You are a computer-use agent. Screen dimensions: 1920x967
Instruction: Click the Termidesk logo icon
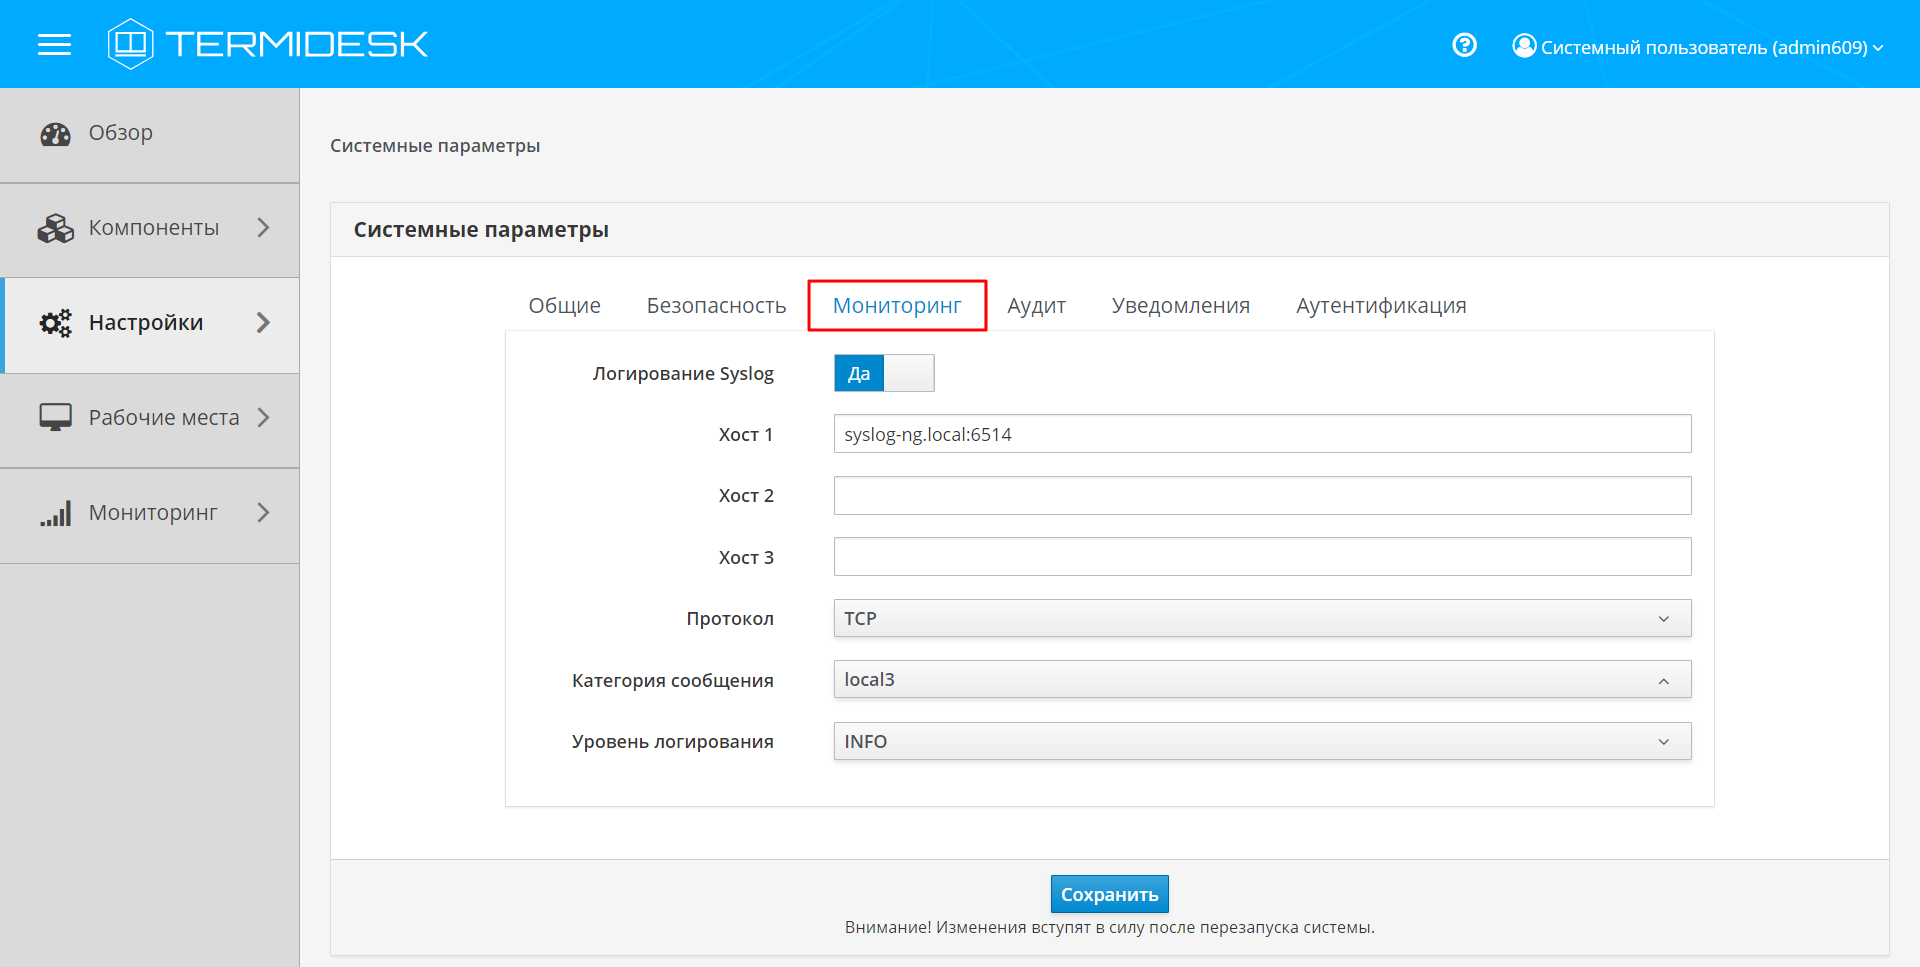coord(130,44)
